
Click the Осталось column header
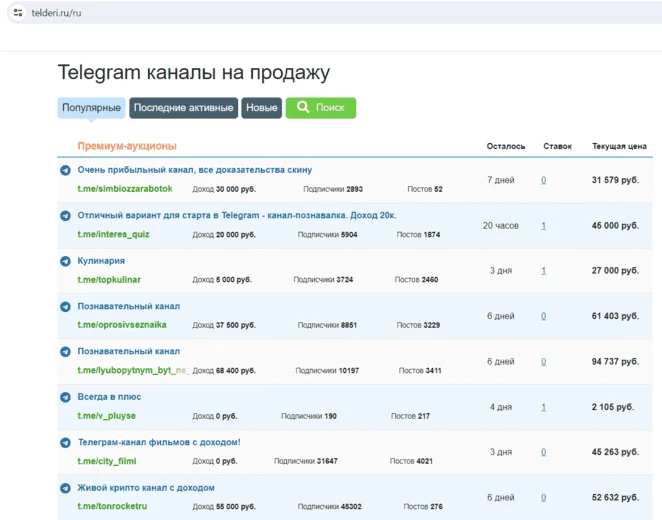click(x=506, y=146)
